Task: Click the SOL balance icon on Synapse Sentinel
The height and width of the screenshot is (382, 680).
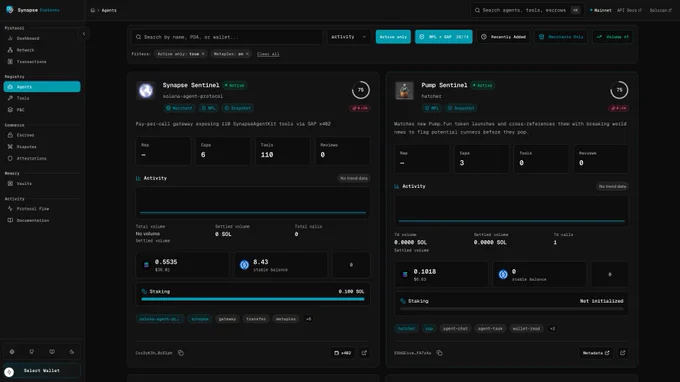Action: (146, 265)
